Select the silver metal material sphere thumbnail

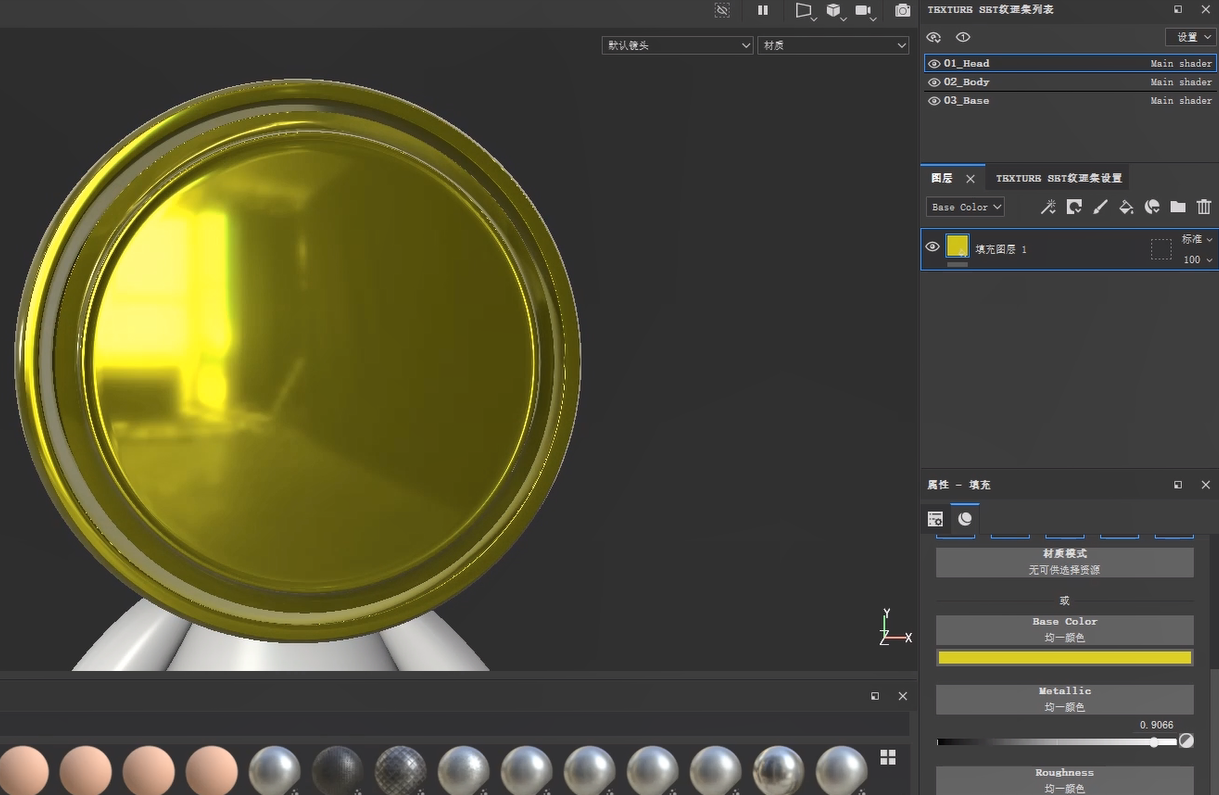(274, 770)
